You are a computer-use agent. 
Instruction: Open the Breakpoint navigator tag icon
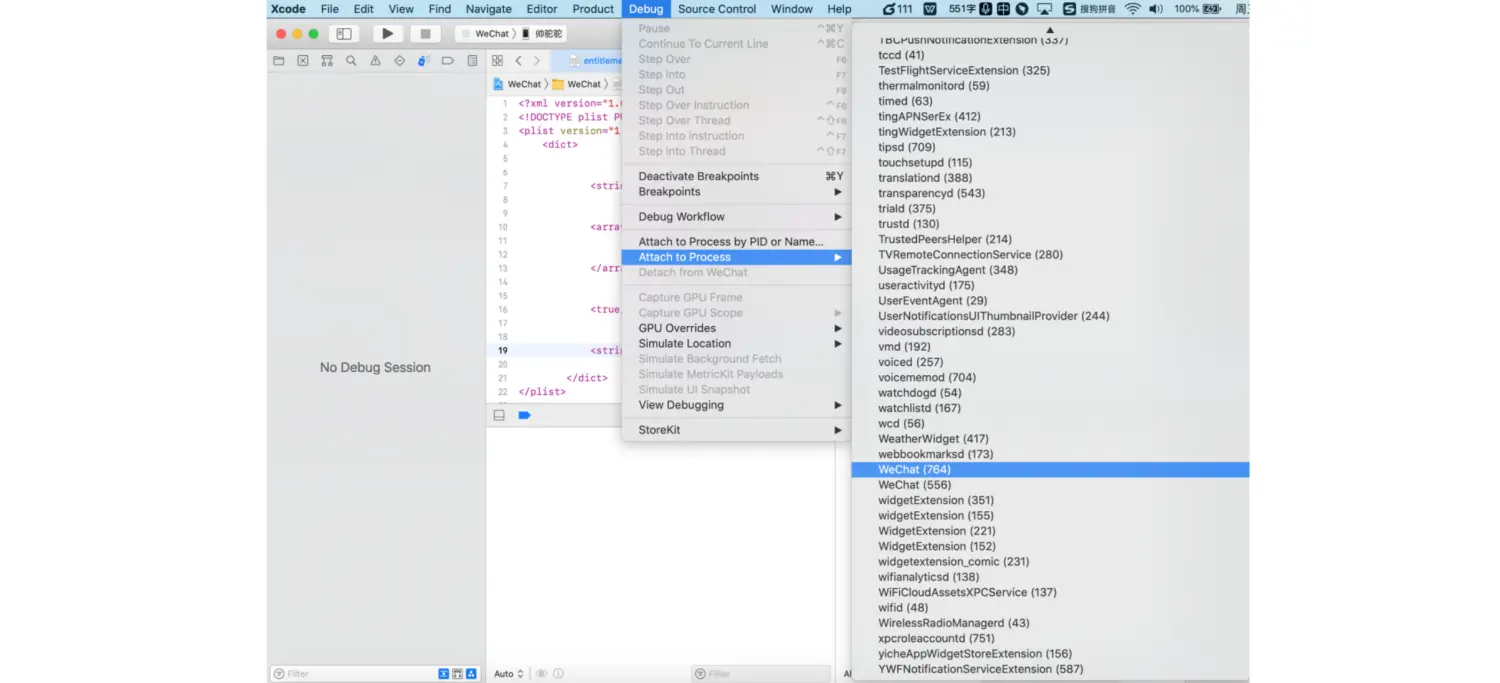(447, 61)
